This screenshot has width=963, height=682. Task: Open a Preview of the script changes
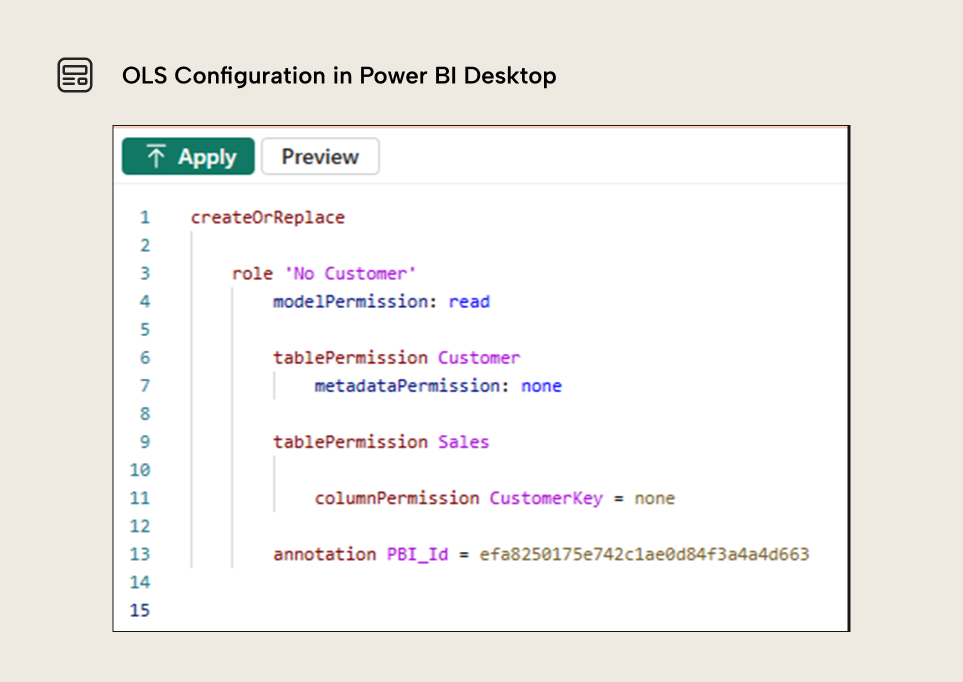(x=319, y=156)
